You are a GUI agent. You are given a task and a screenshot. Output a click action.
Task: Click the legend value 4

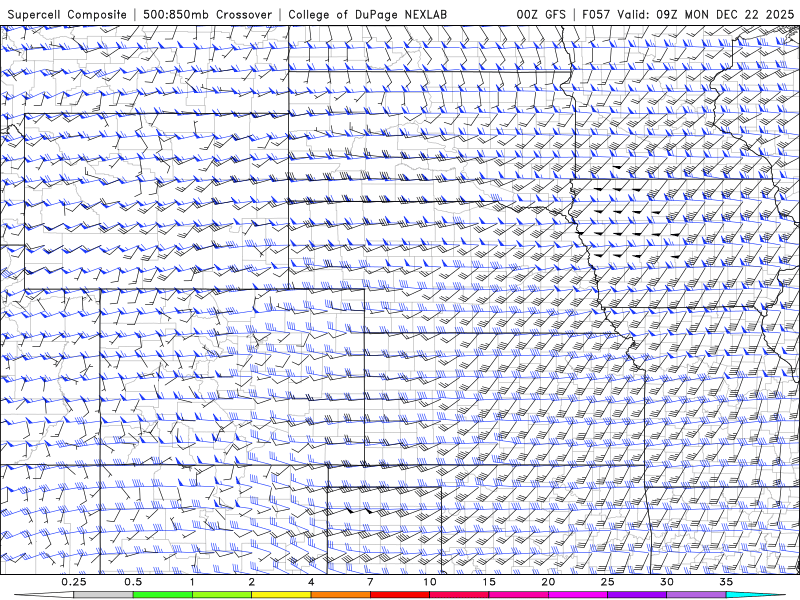tap(311, 582)
